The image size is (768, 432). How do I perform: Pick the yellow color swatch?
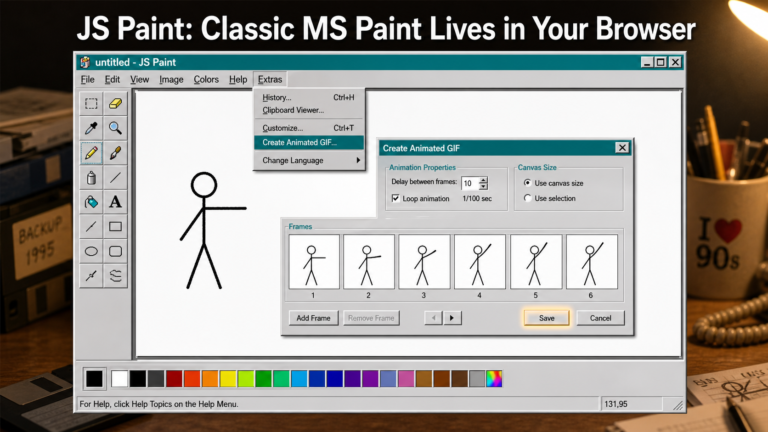click(228, 379)
